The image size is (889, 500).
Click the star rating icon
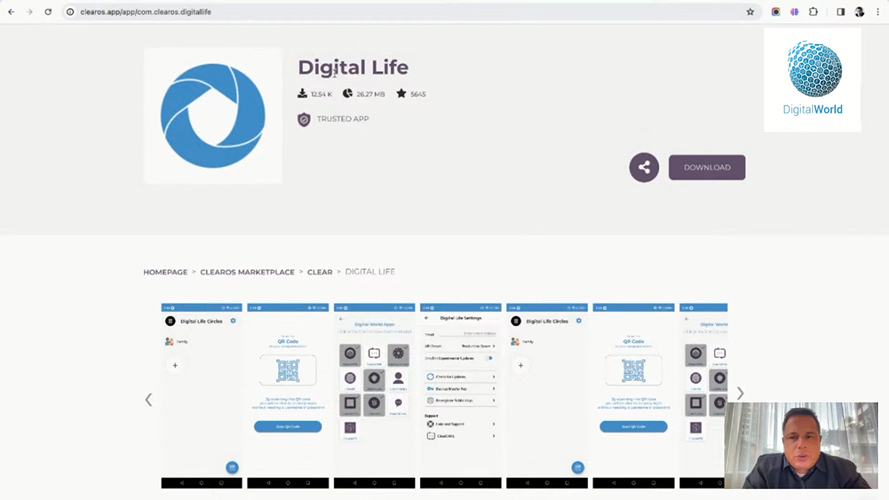point(401,94)
